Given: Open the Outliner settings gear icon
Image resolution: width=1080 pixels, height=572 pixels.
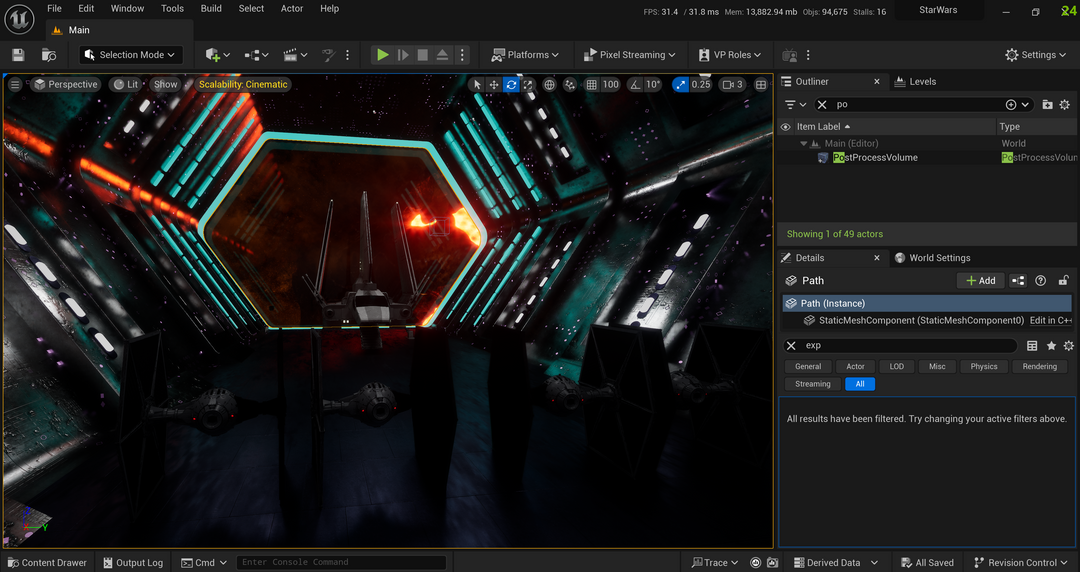Looking at the screenshot, I should (1065, 105).
